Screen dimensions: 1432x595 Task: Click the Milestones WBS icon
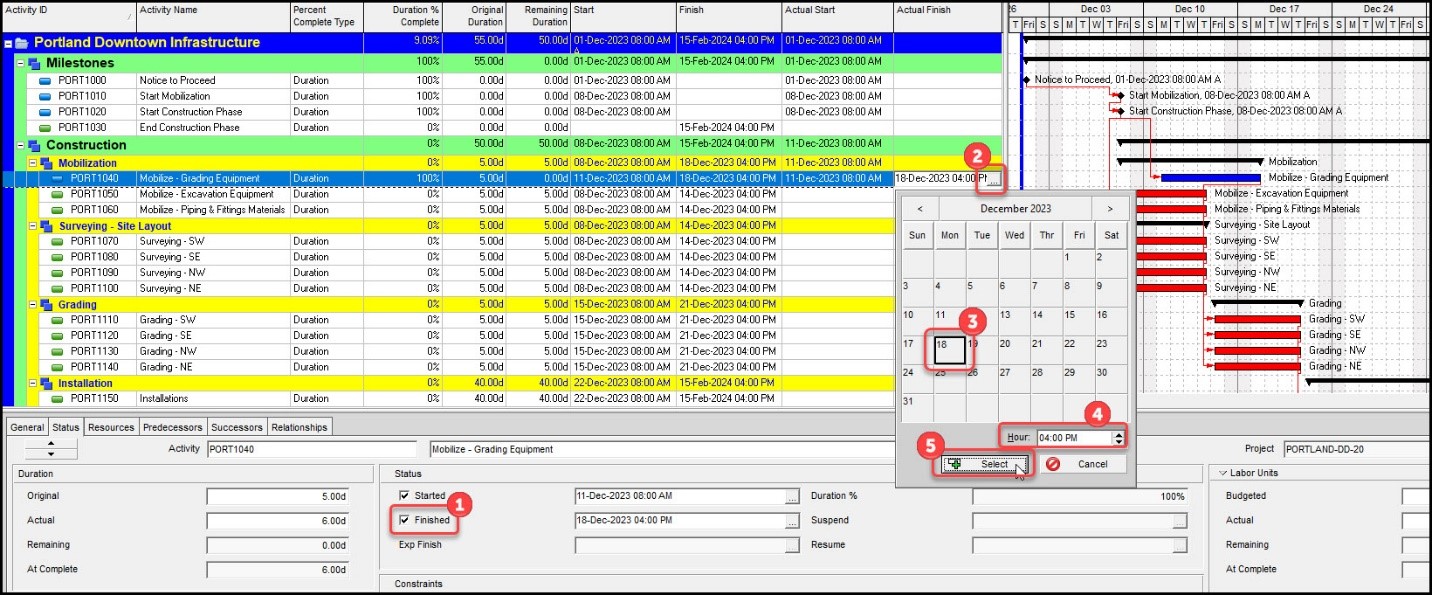point(35,63)
